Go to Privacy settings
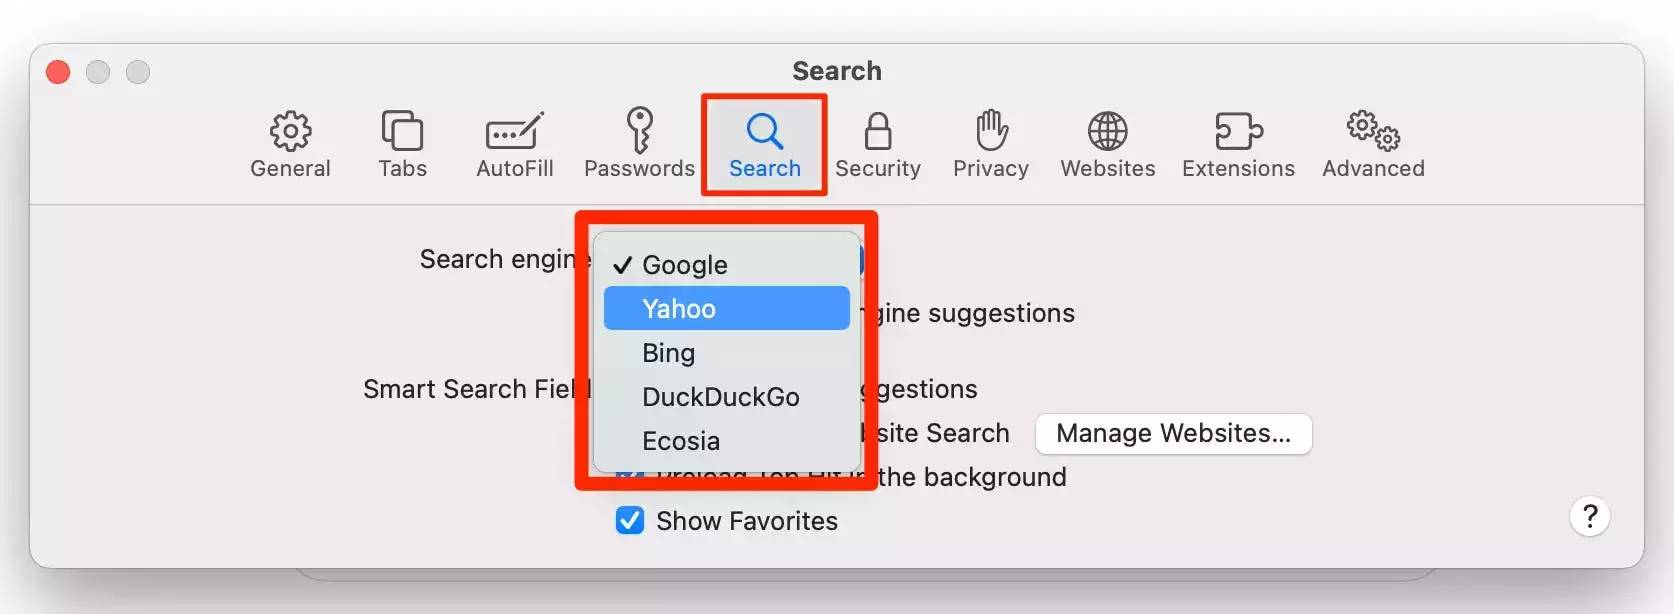The width and height of the screenshot is (1674, 614). point(990,144)
